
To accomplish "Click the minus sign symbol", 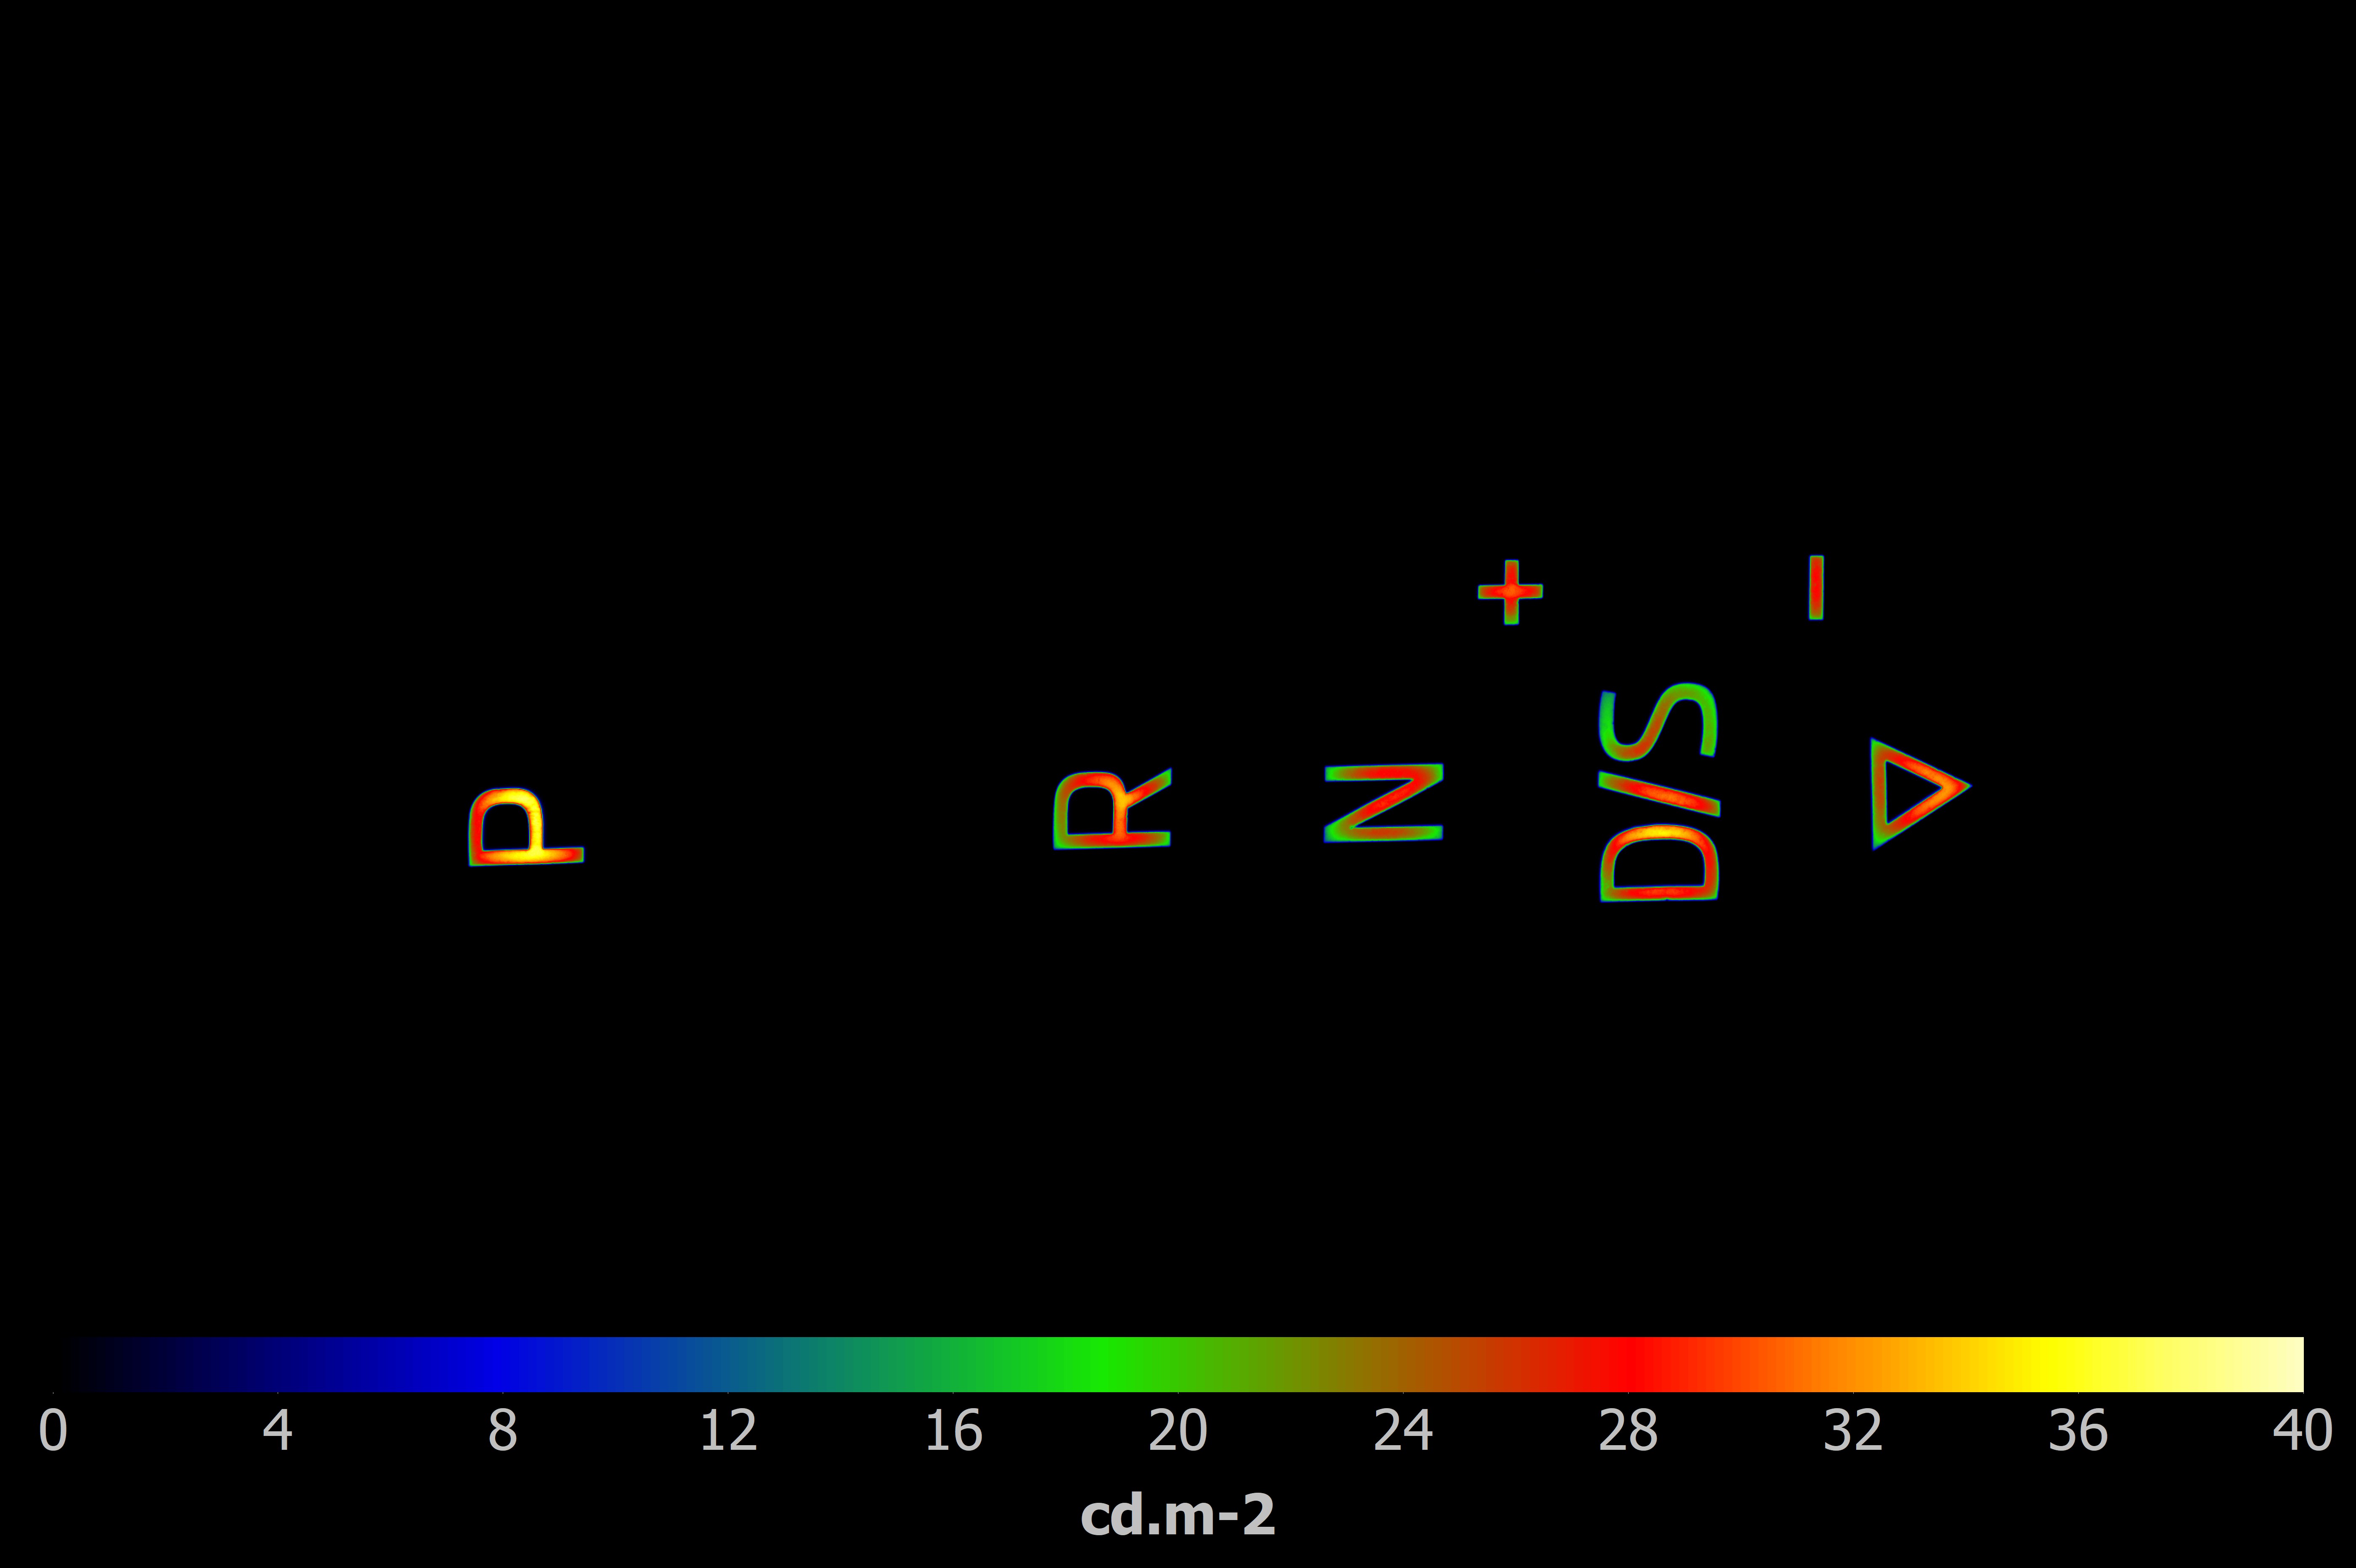I will 1816,588.
